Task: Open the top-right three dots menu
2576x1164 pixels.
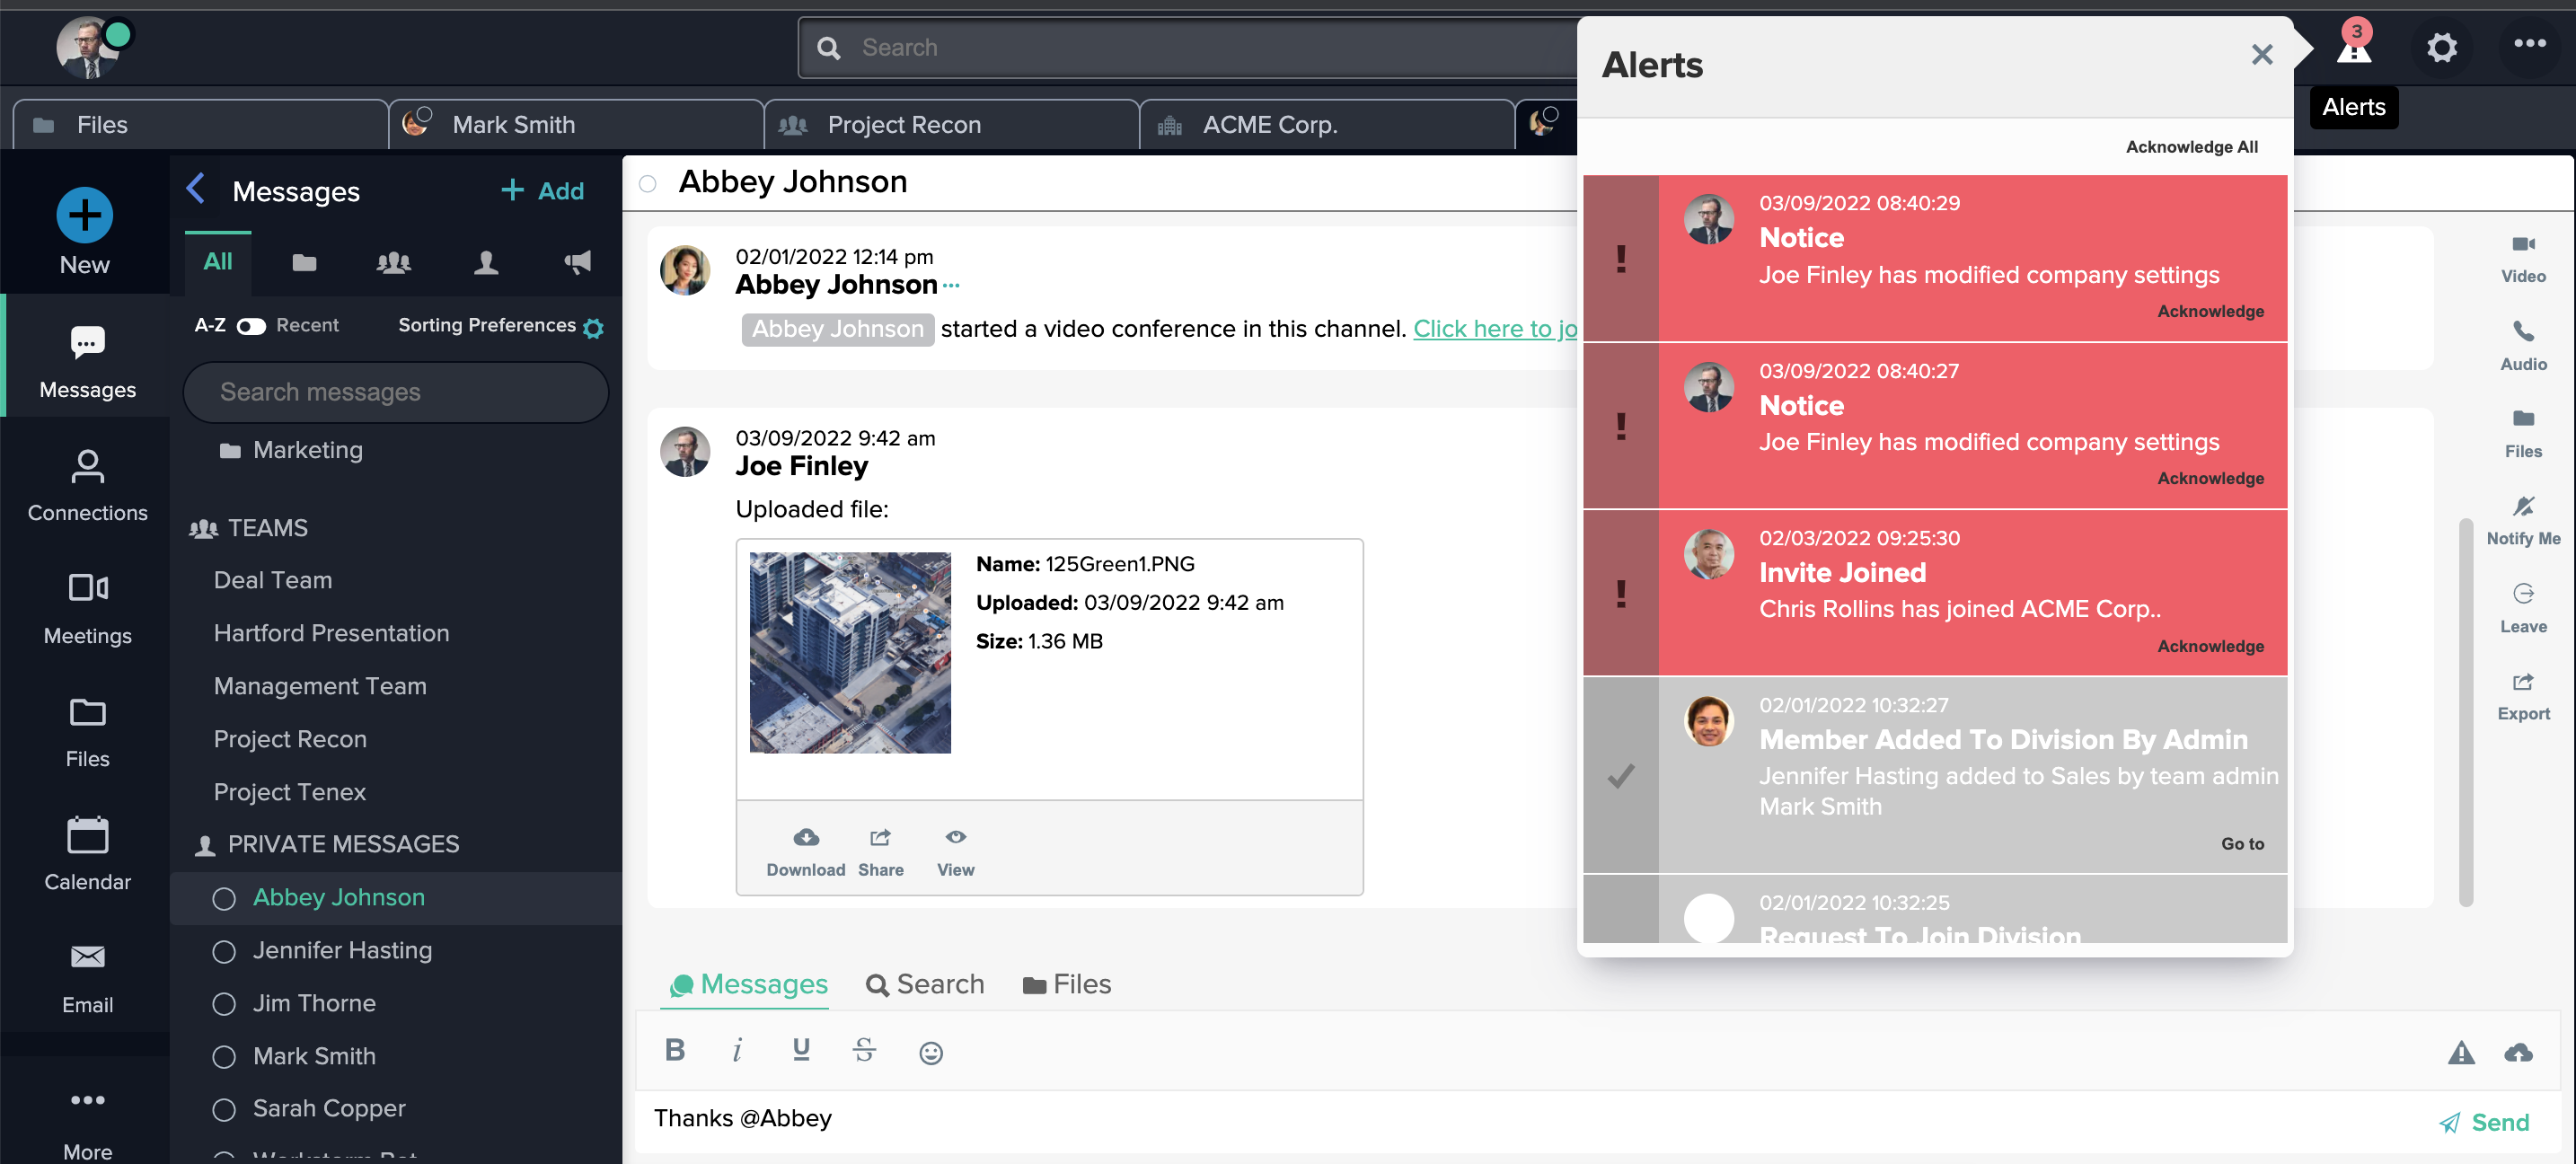Action: click(2529, 44)
